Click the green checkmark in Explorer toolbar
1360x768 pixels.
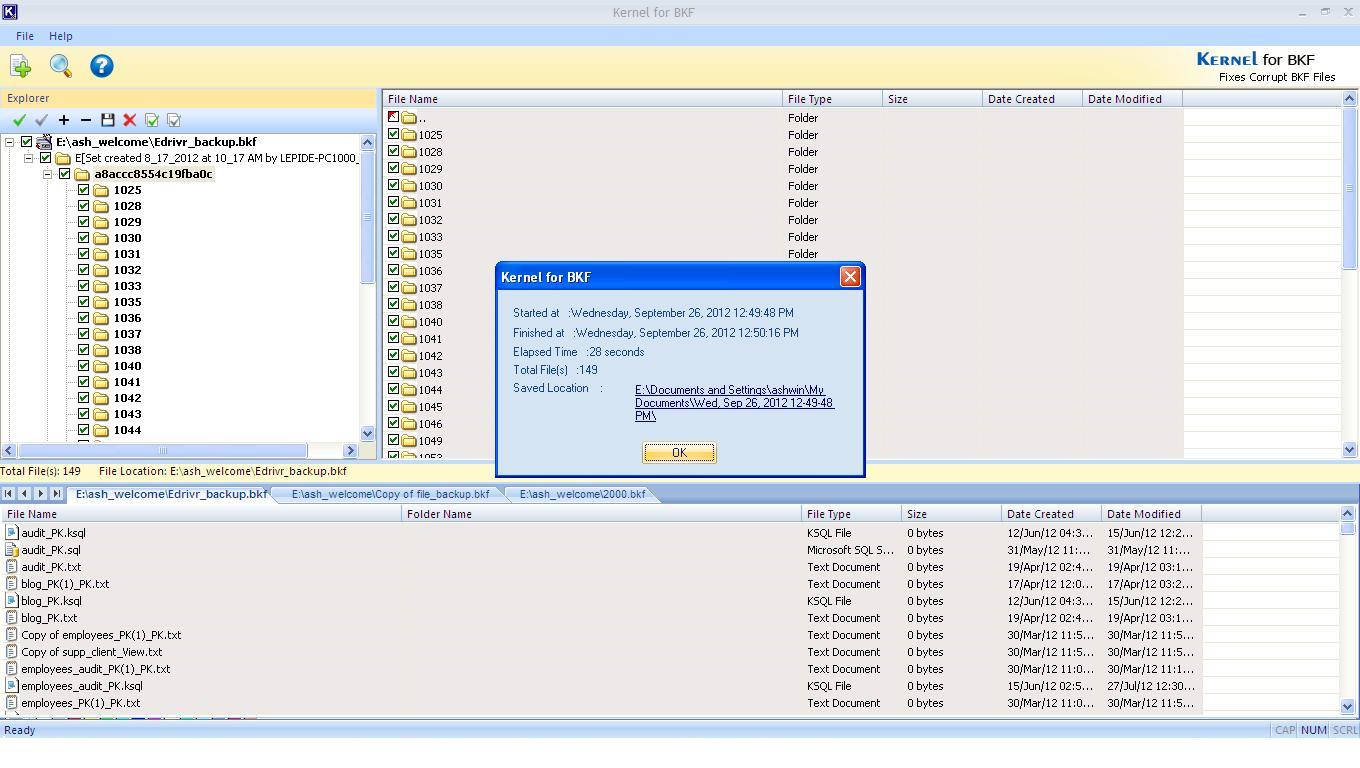[19, 120]
